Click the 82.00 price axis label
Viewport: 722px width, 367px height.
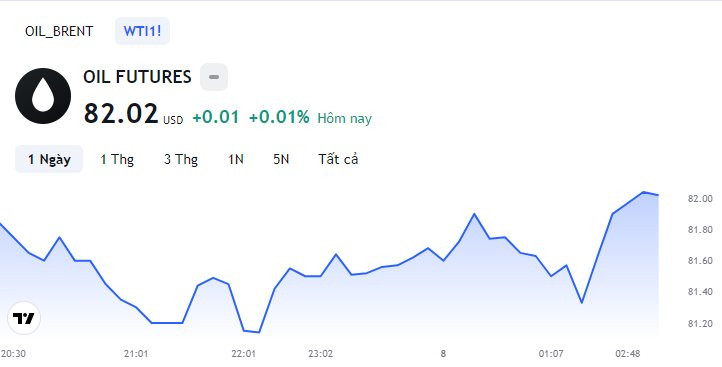(700, 198)
